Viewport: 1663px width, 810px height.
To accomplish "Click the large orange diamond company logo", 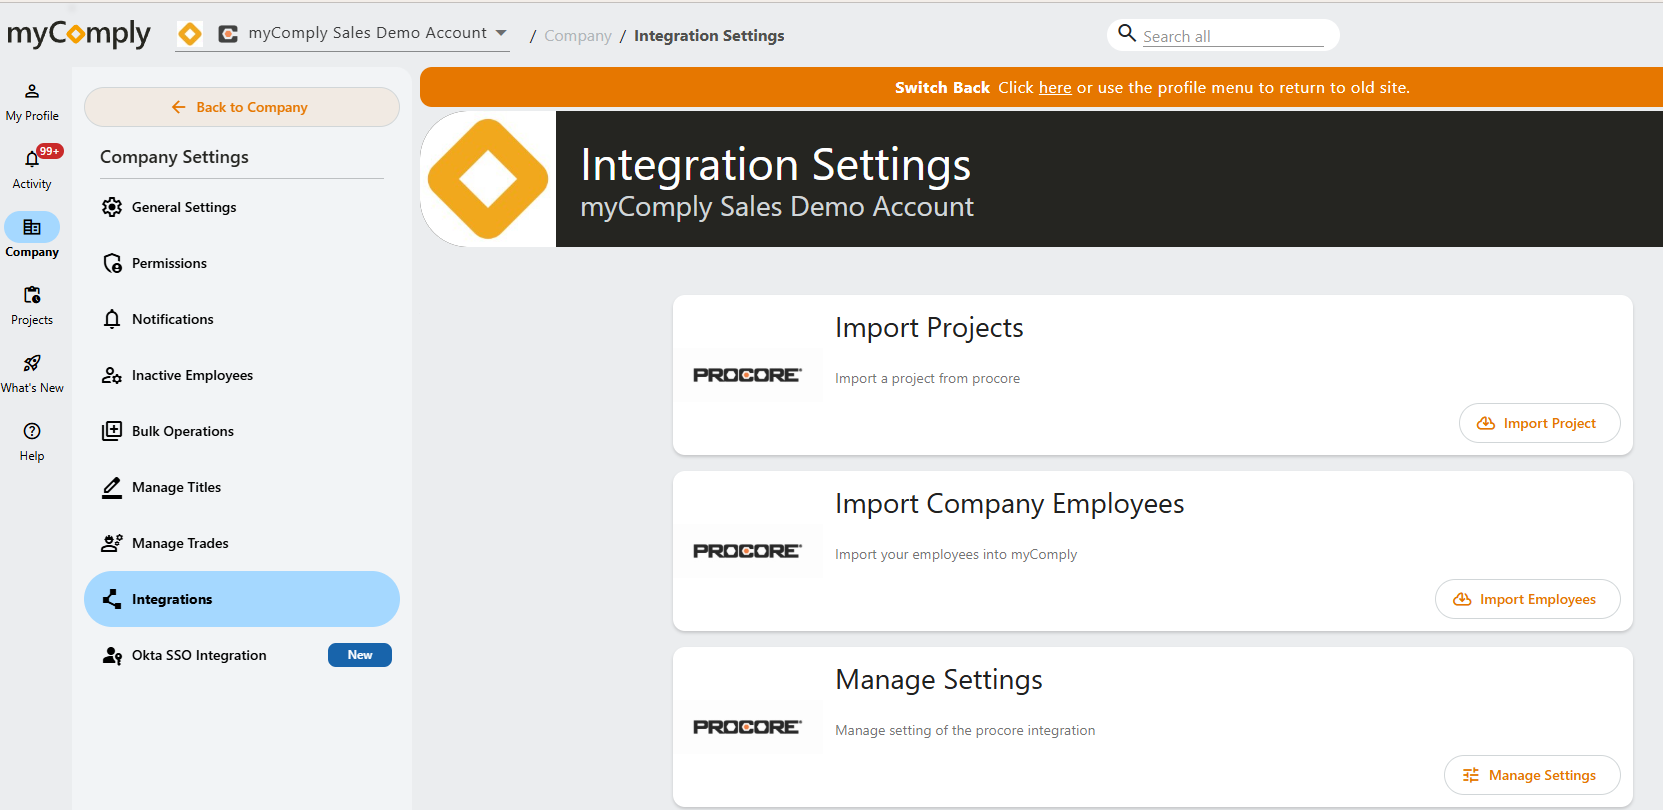I will (x=488, y=179).
